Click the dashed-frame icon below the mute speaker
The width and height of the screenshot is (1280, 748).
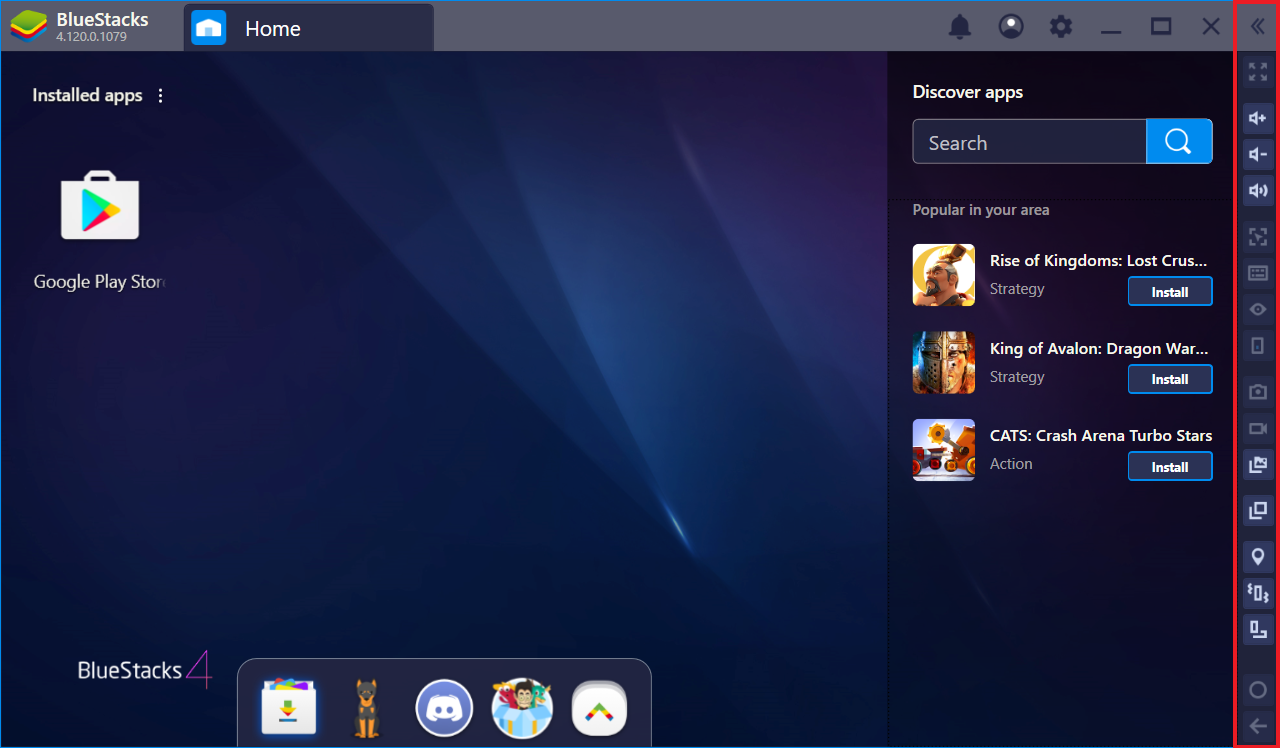pos(1258,237)
